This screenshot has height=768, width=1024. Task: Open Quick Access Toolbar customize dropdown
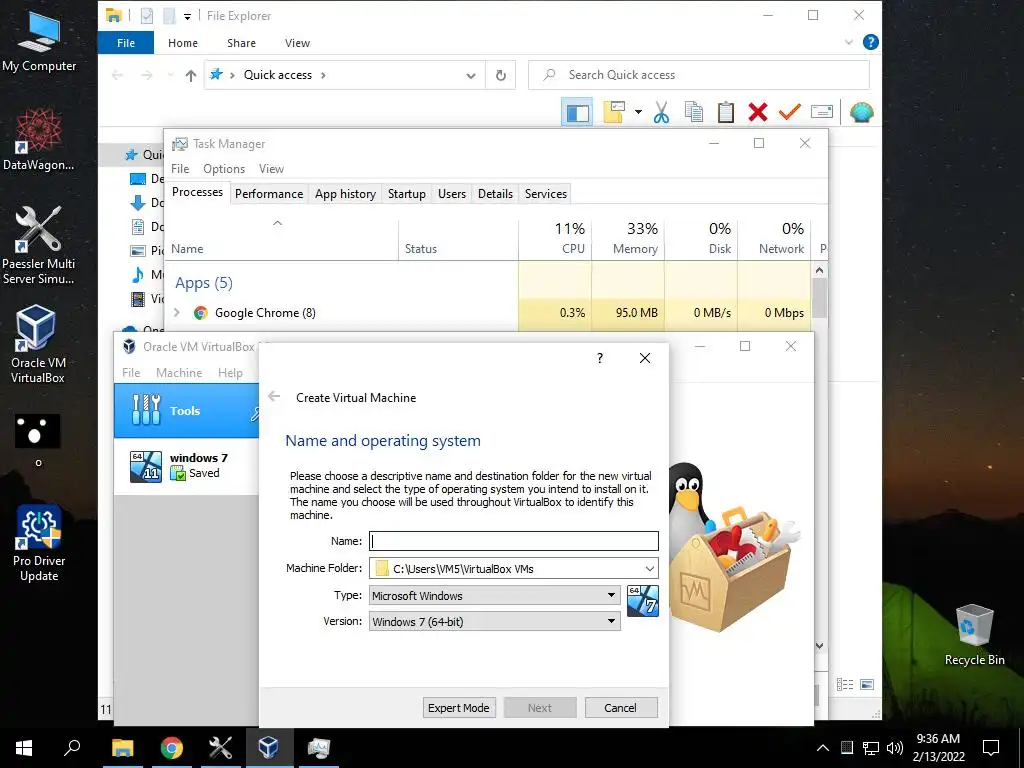[187, 16]
